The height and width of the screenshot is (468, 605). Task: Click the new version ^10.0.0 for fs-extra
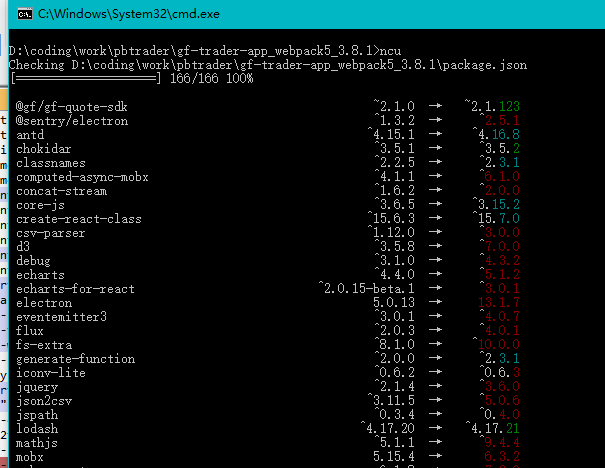click(496, 344)
